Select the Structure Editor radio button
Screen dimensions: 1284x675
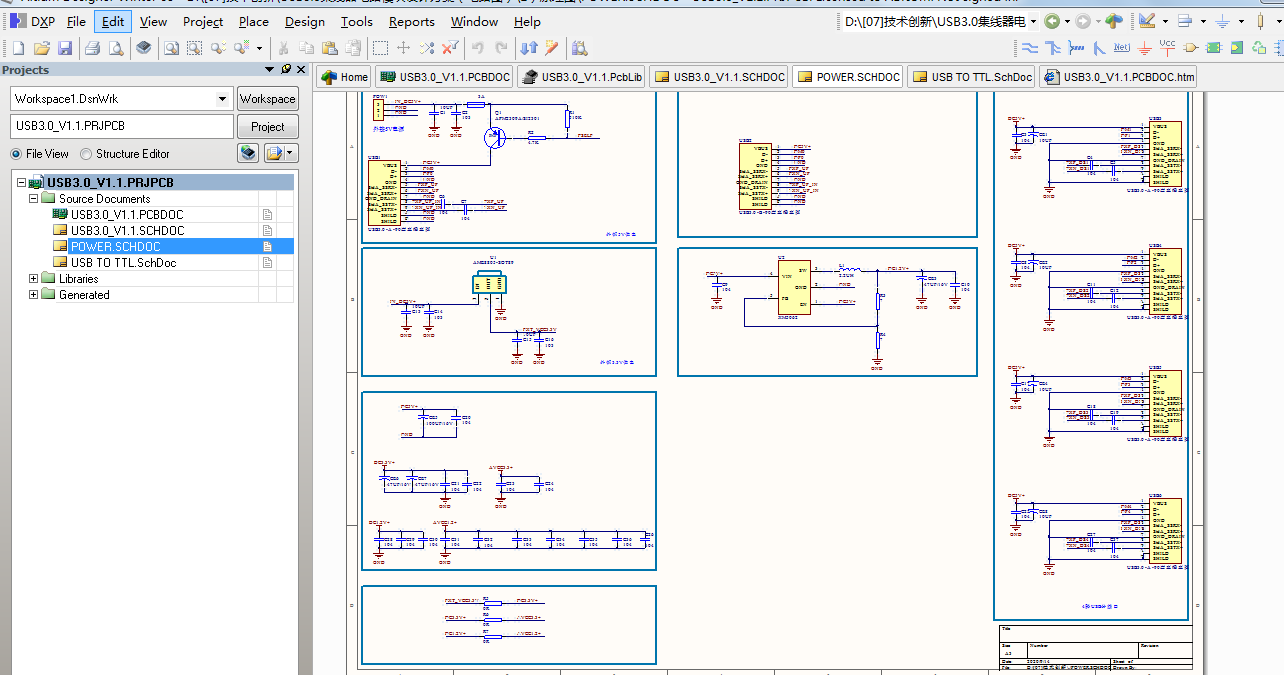[x=86, y=154]
